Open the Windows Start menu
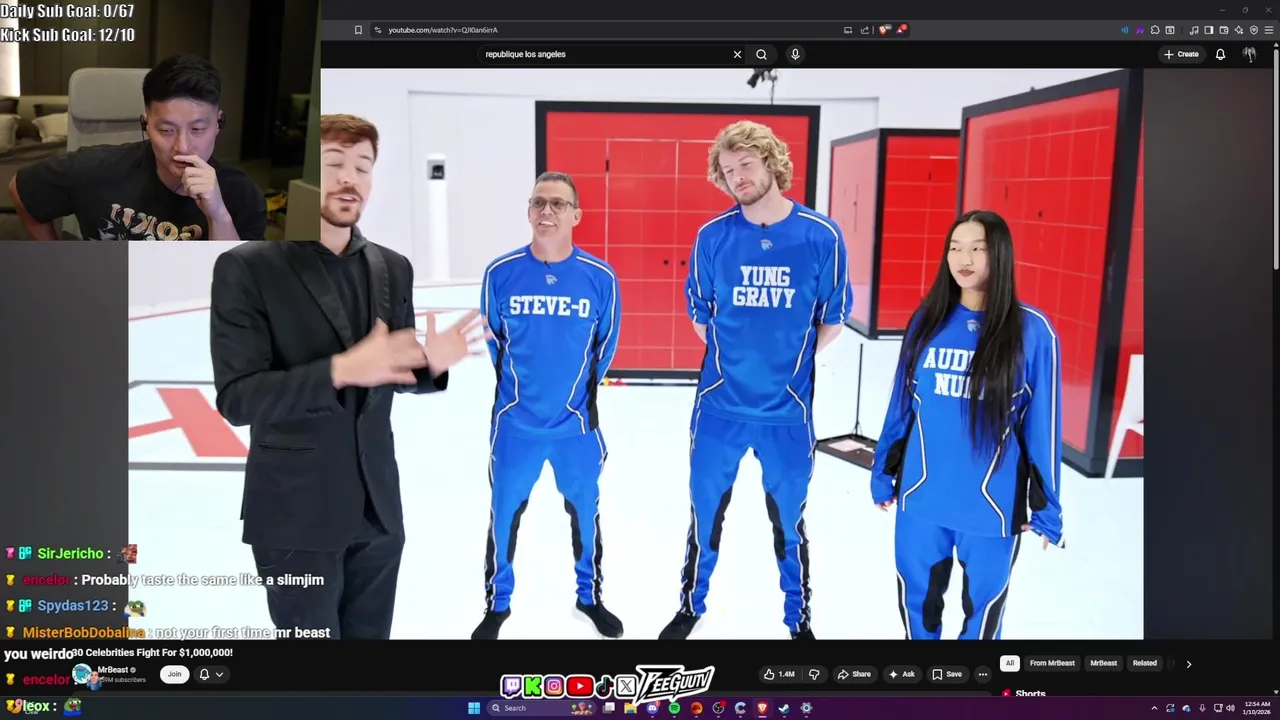This screenshot has height=720, width=1280. [x=474, y=708]
